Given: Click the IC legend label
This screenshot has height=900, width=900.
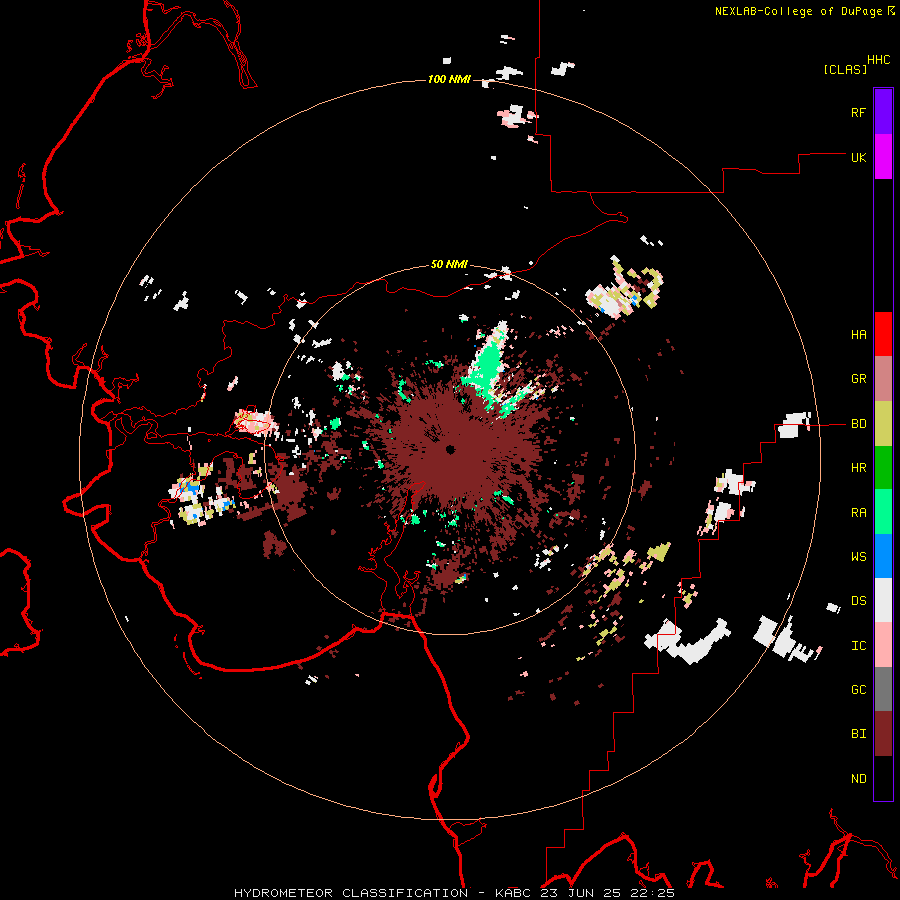Looking at the screenshot, I should [858, 646].
